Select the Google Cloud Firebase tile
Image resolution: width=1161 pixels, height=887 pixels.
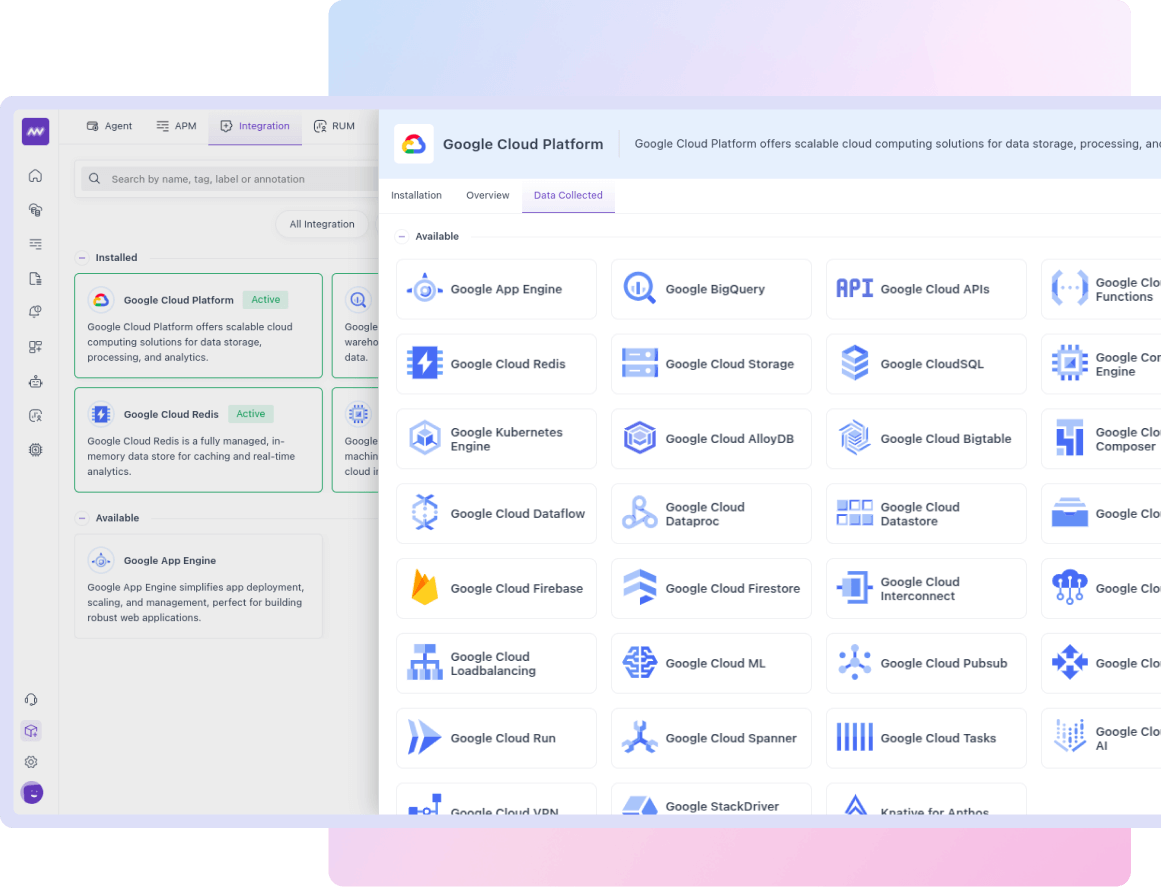[496, 589]
